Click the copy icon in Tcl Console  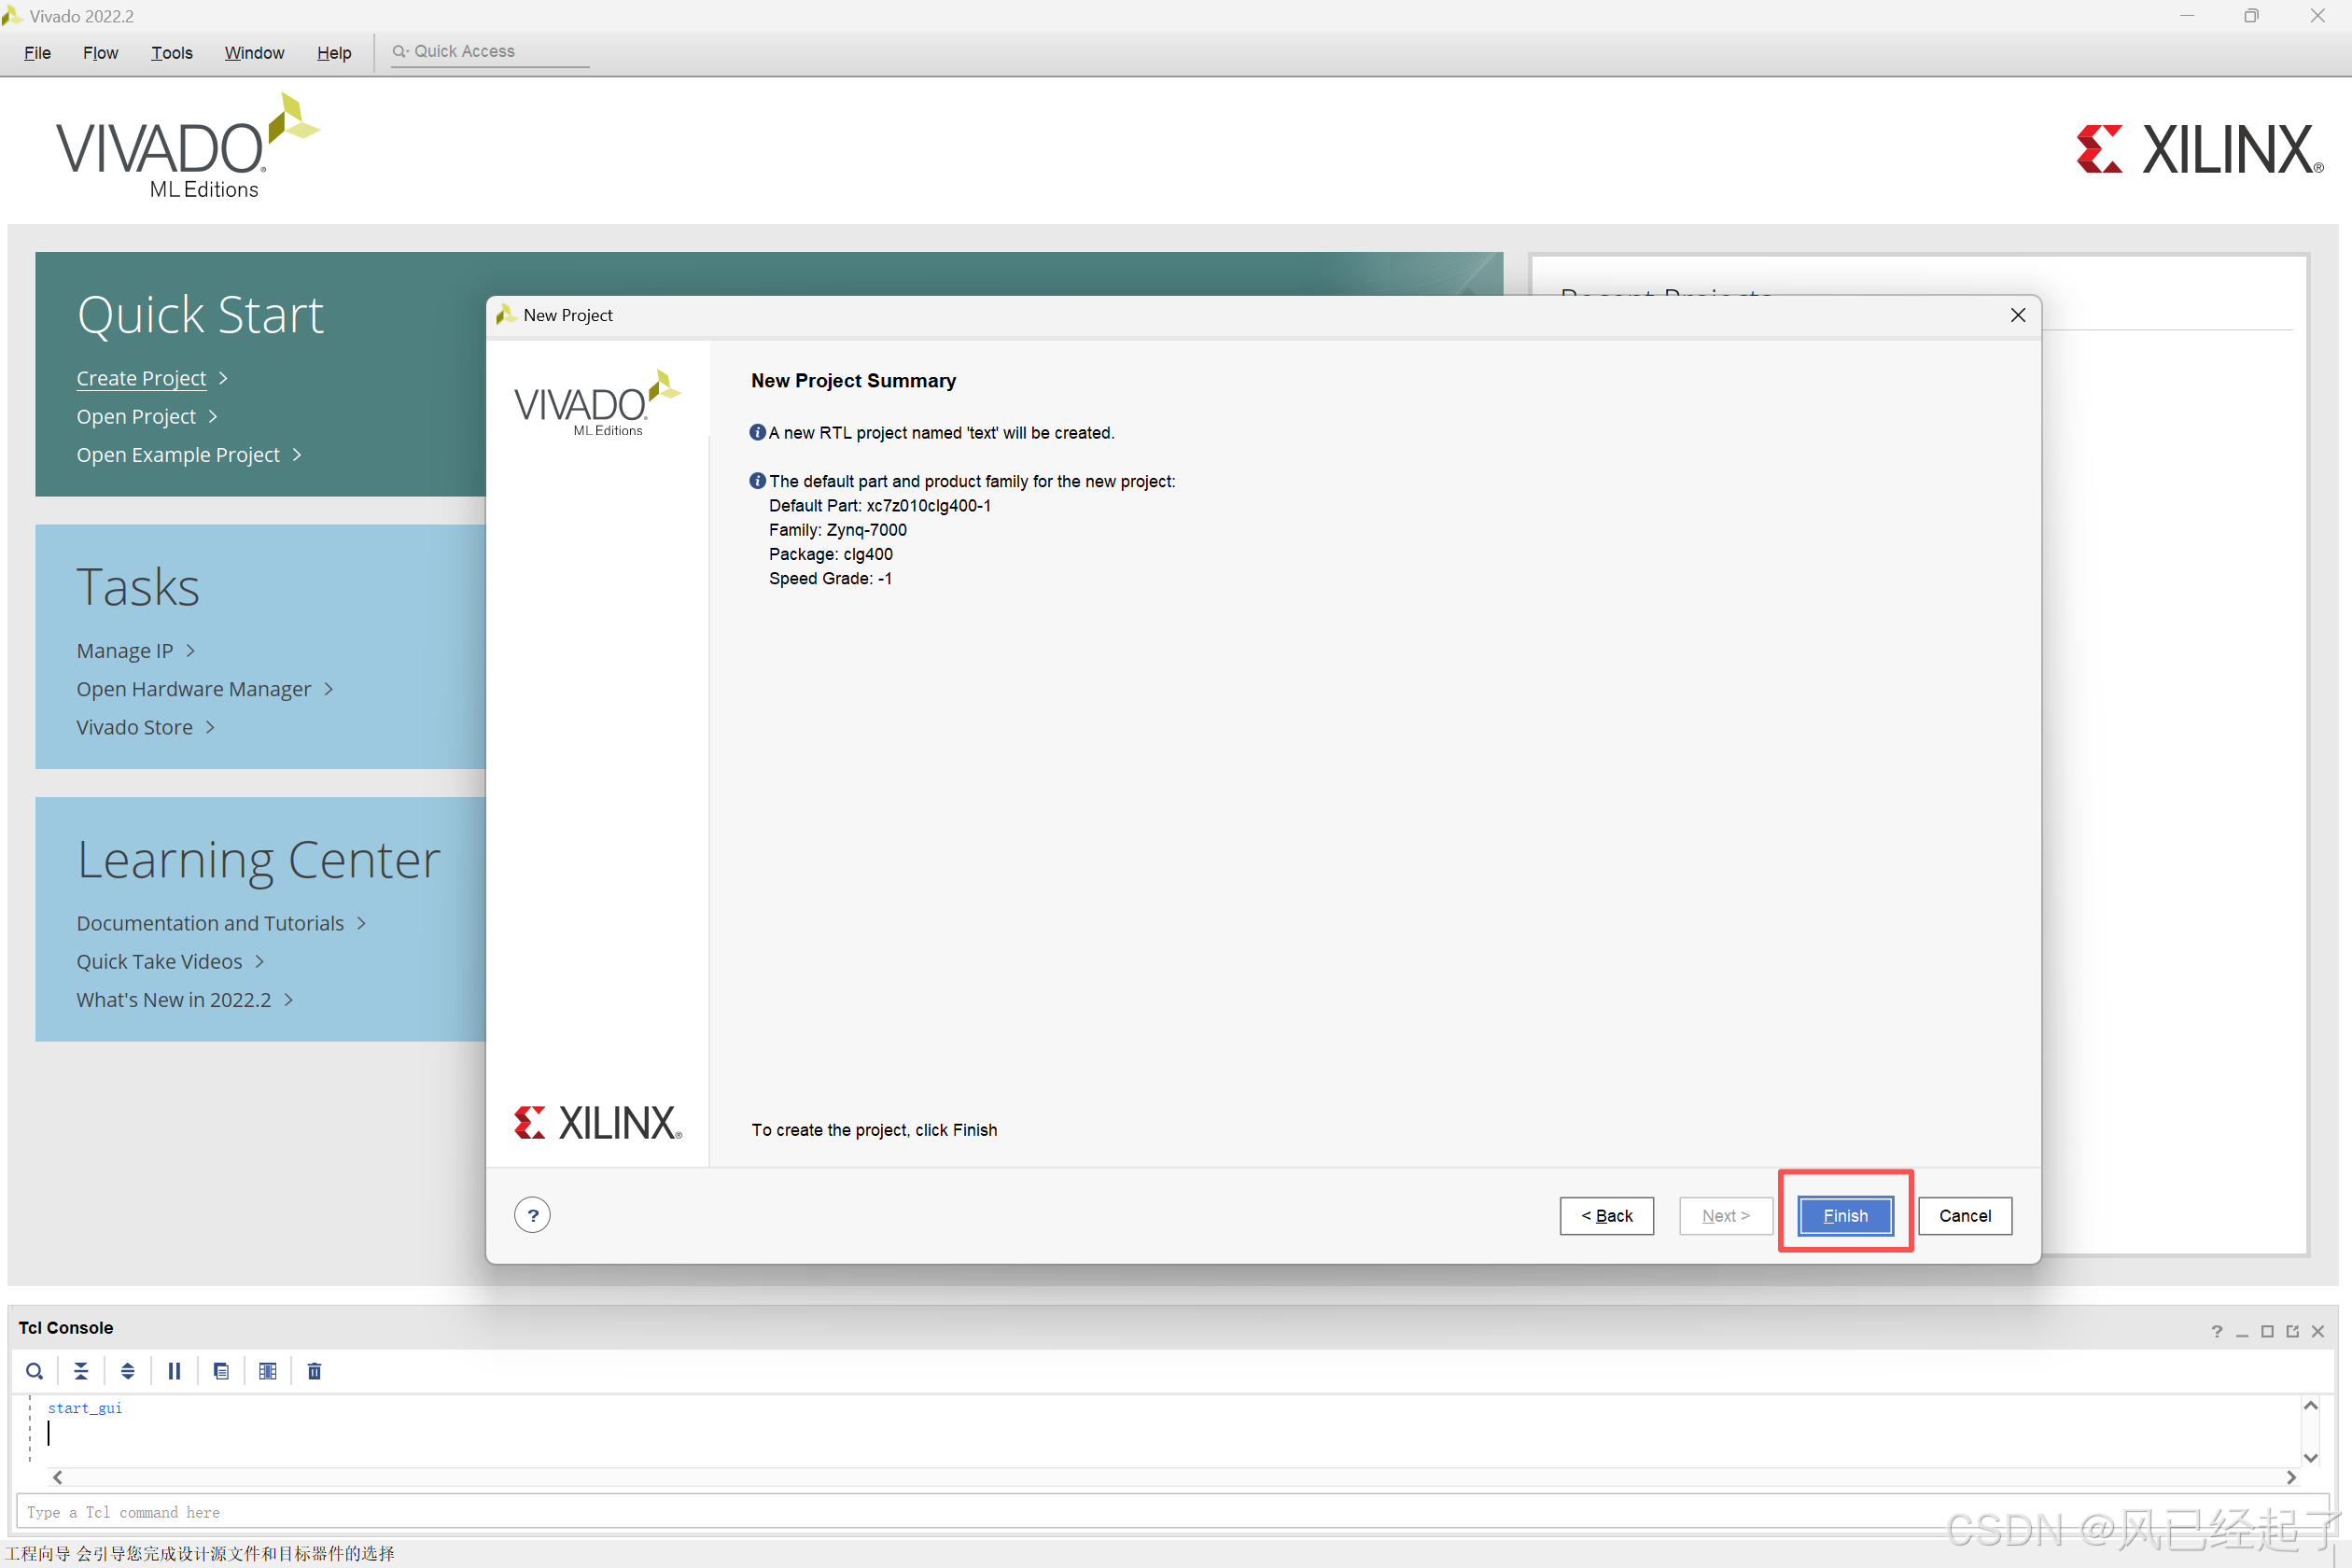(221, 1371)
